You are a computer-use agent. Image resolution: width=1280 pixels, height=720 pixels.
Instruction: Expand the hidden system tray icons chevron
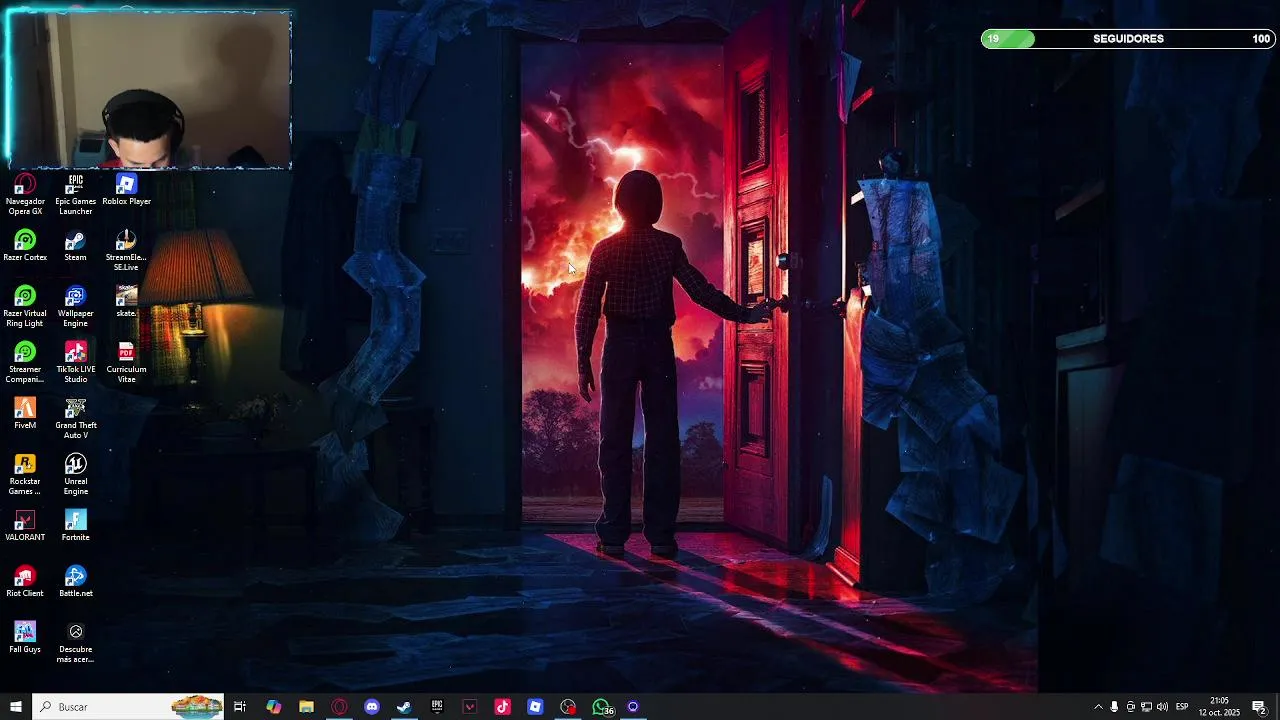click(1098, 707)
